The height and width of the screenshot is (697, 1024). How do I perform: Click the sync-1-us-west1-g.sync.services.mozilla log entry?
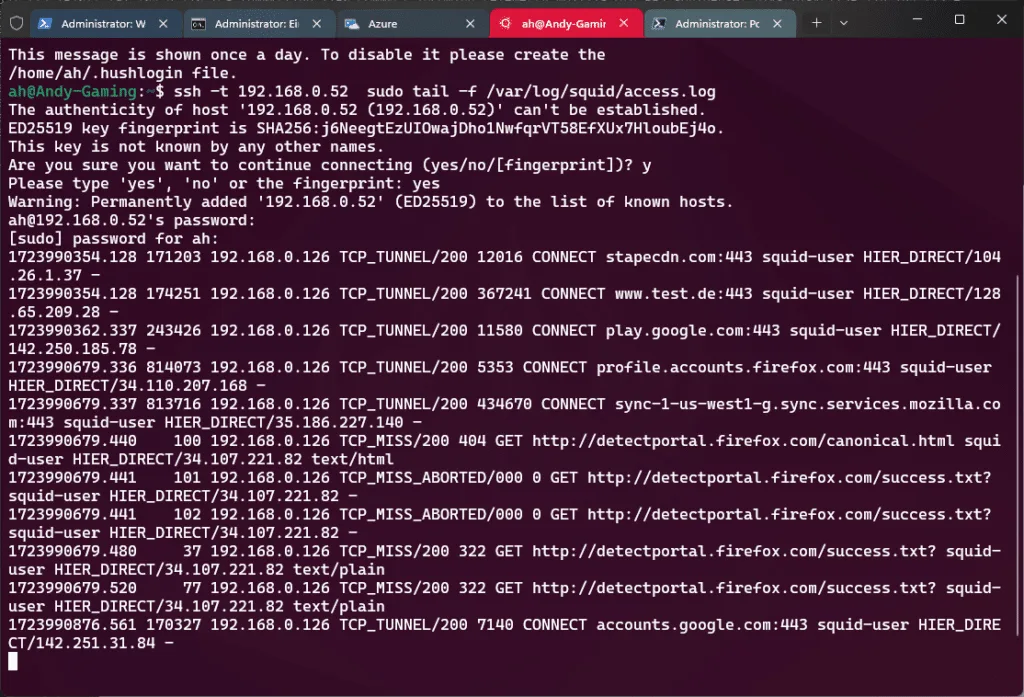[x=504, y=413]
